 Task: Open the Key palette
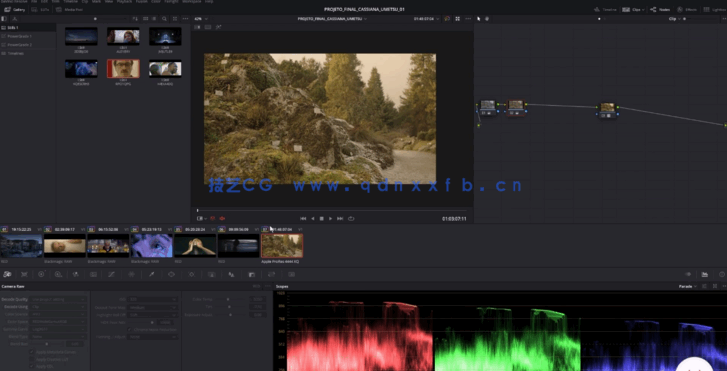pyautogui.click(x=252, y=274)
